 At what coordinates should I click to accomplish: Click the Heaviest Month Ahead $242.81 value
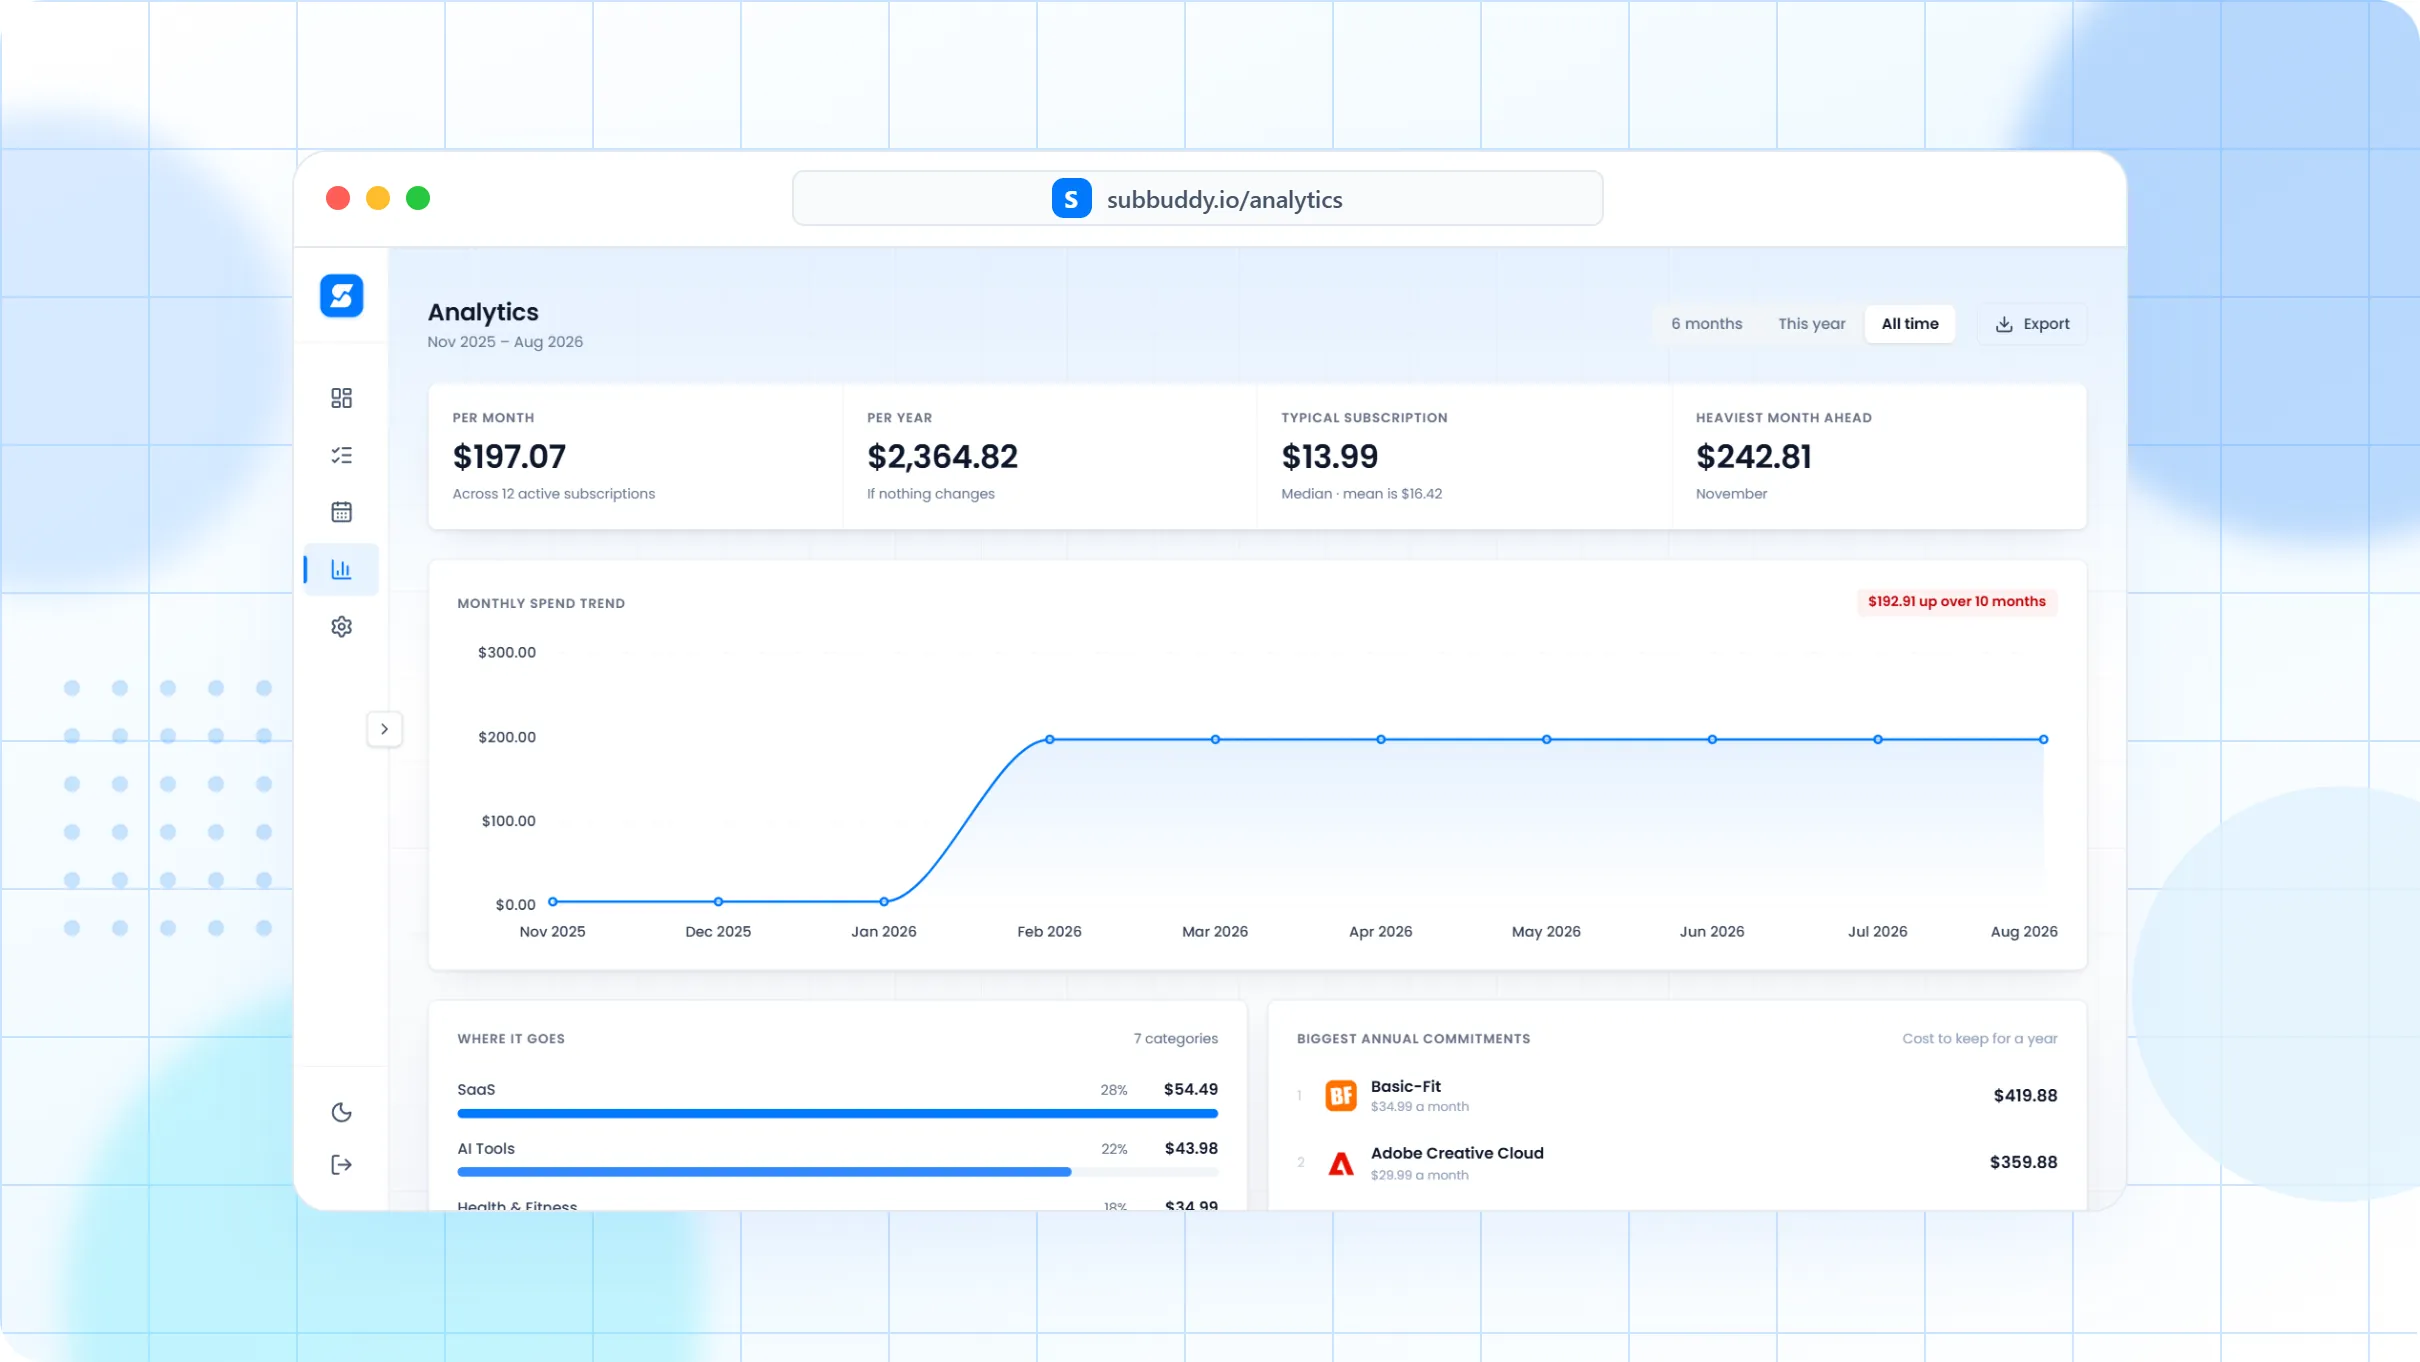1753,457
